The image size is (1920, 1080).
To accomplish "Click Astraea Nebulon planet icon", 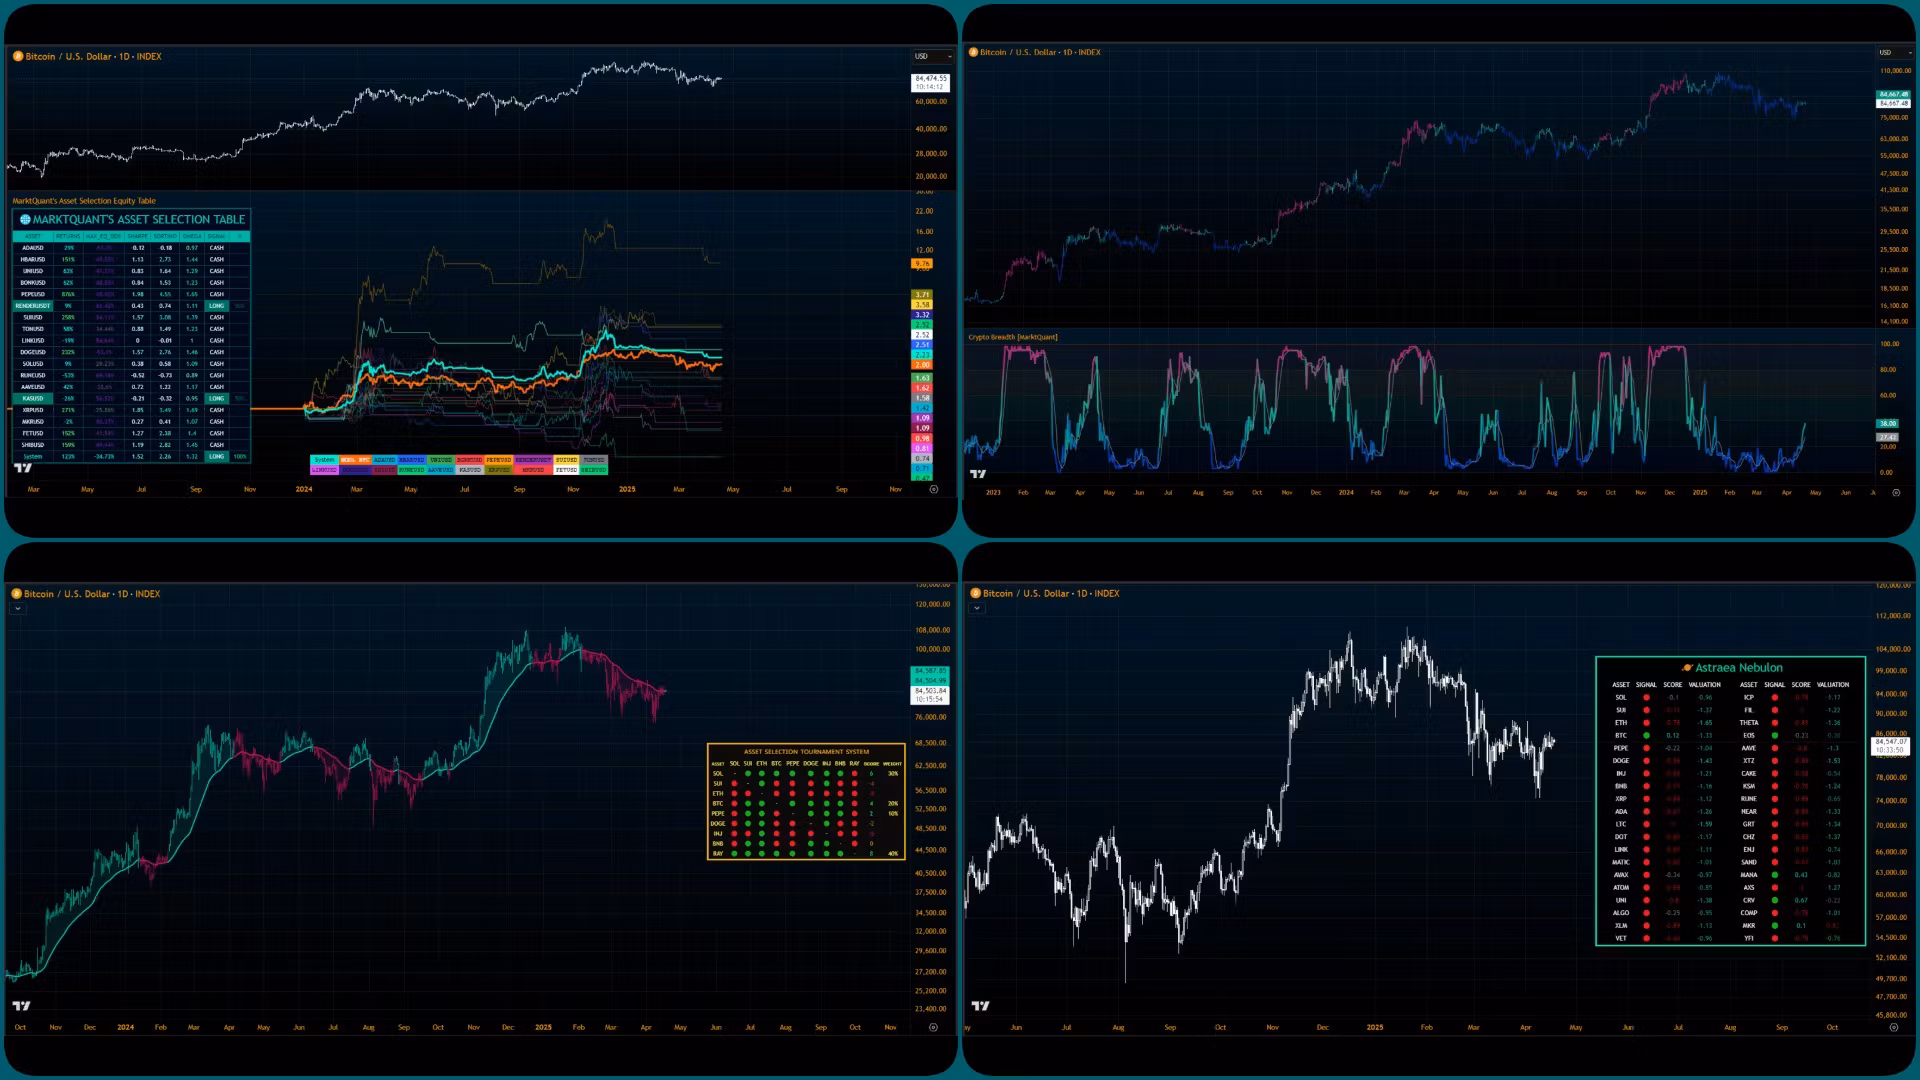I will [x=1687, y=668].
